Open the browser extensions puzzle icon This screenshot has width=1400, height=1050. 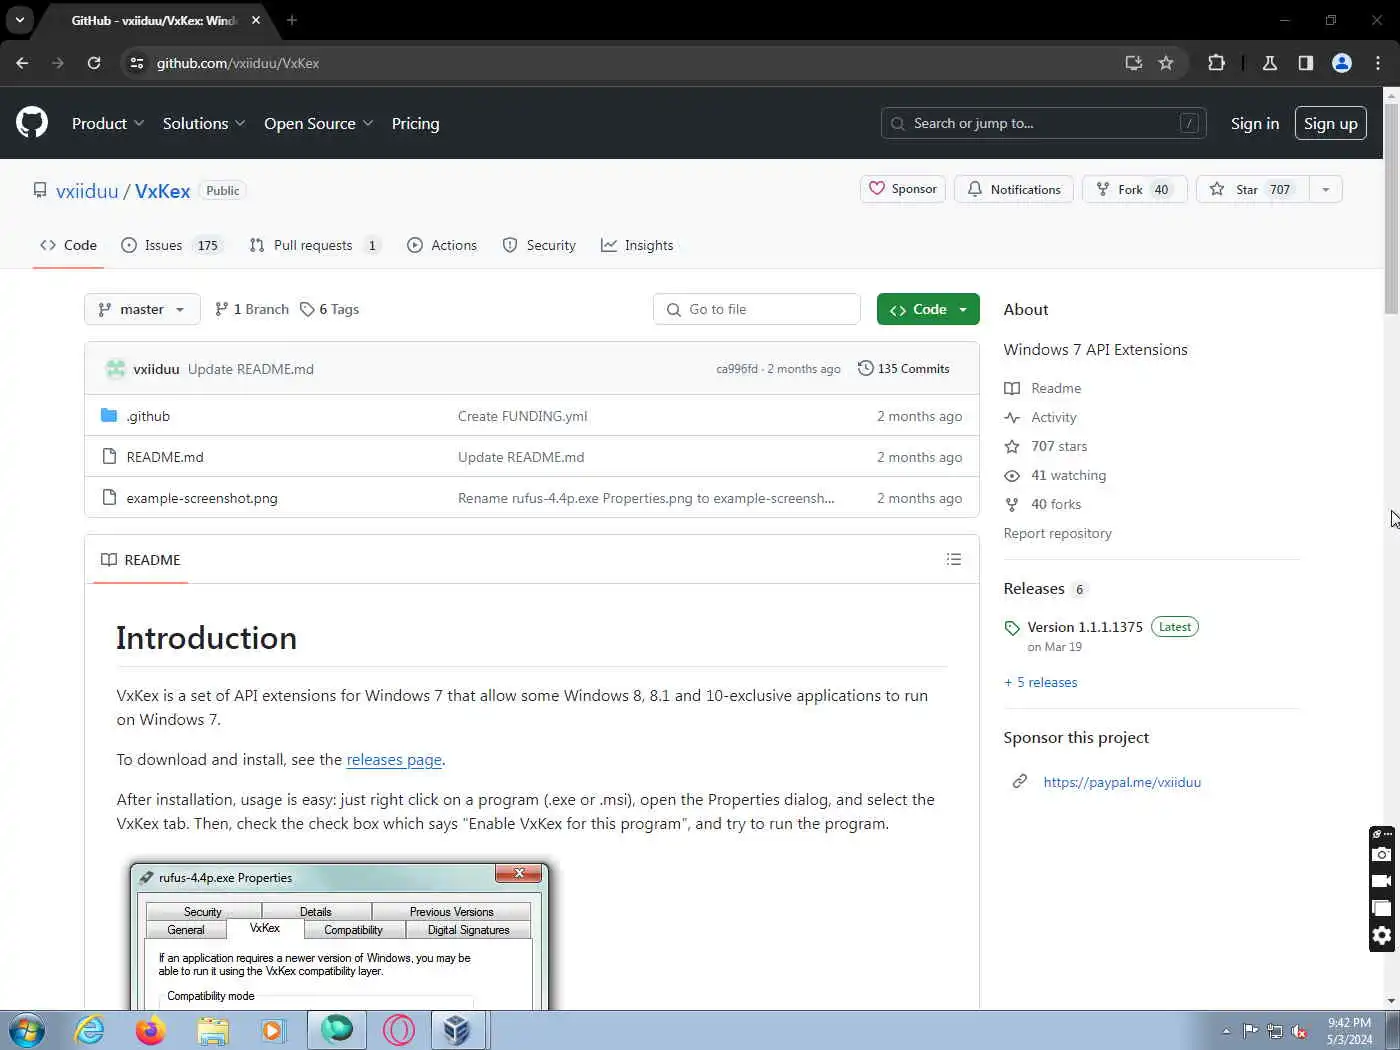(x=1216, y=63)
